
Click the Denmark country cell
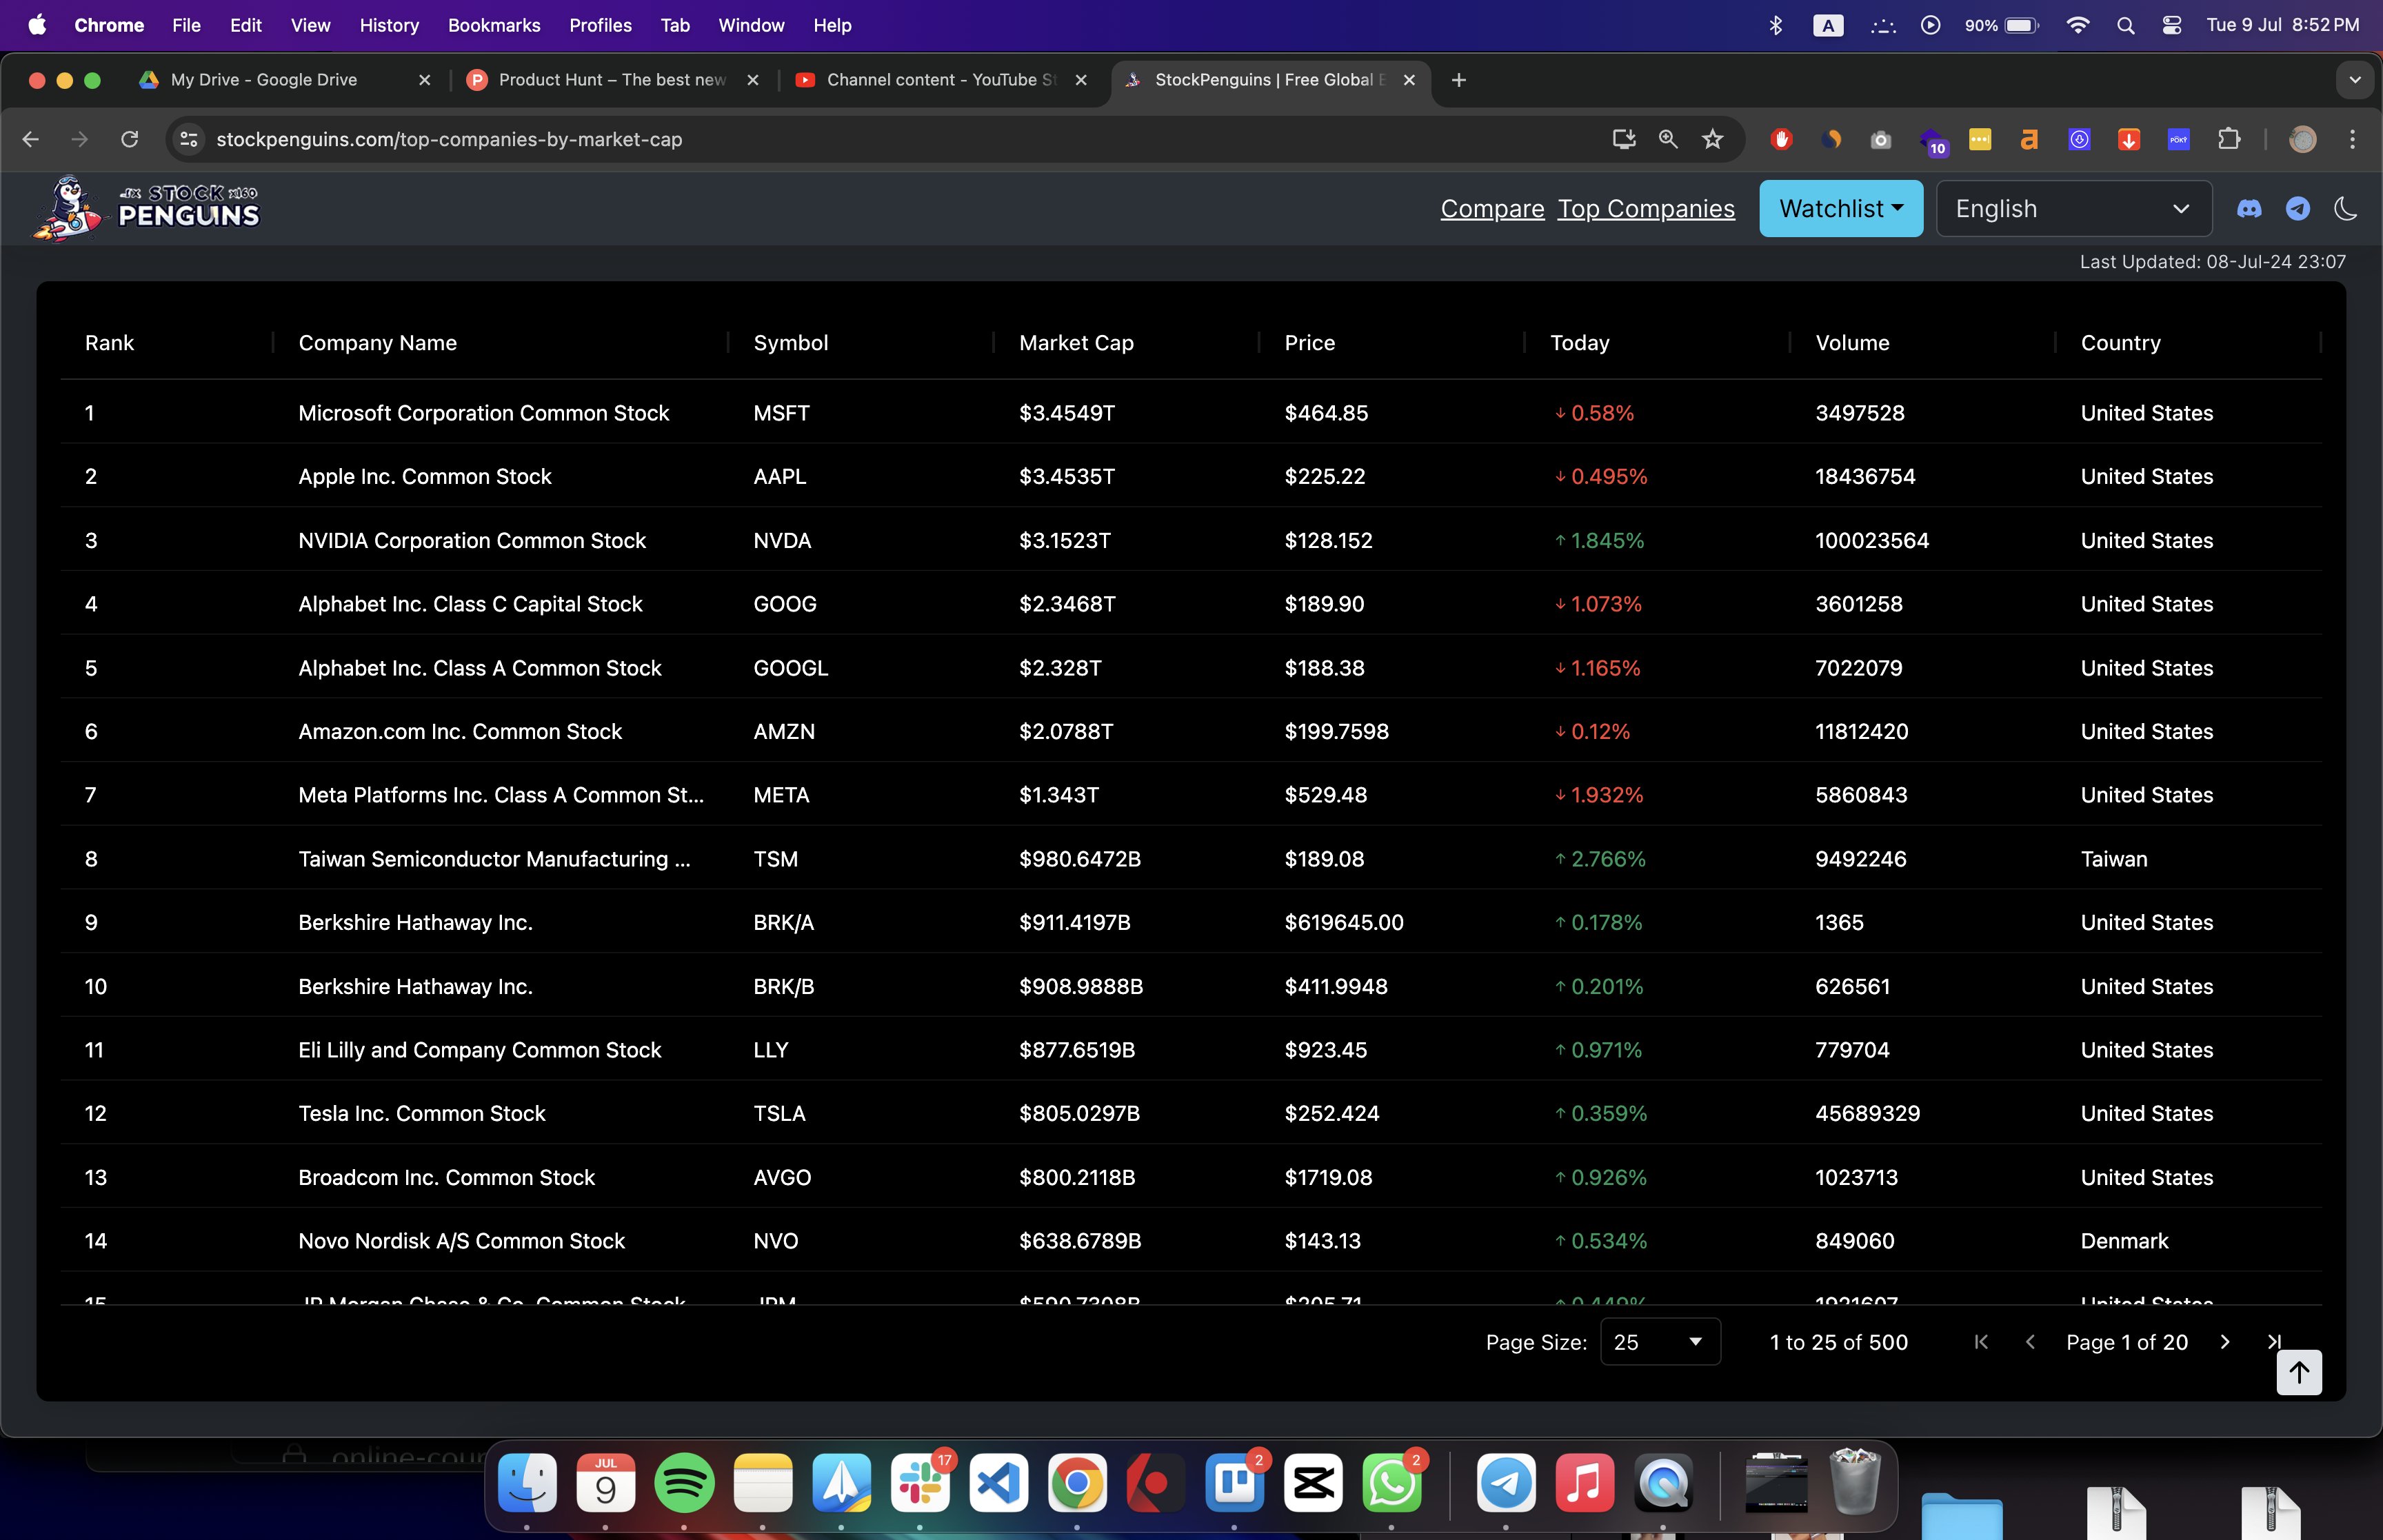(2124, 1241)
